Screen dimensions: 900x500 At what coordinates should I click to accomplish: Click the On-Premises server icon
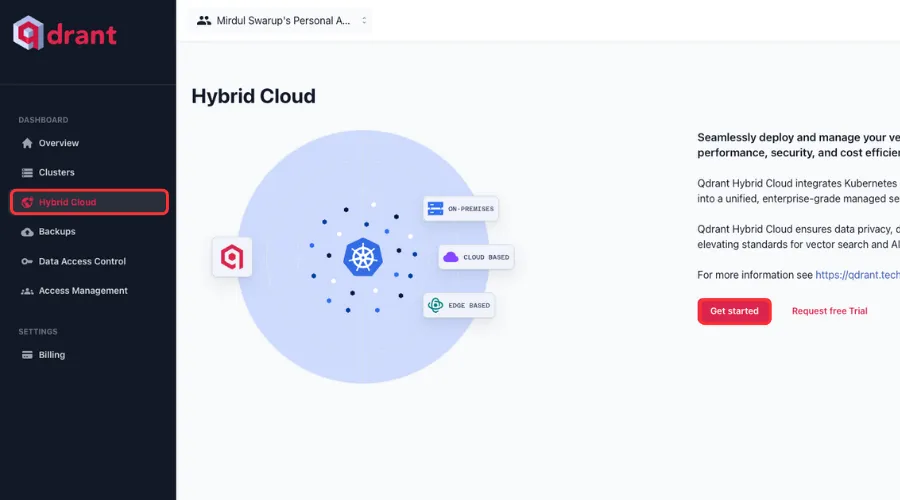coord(436,208)
